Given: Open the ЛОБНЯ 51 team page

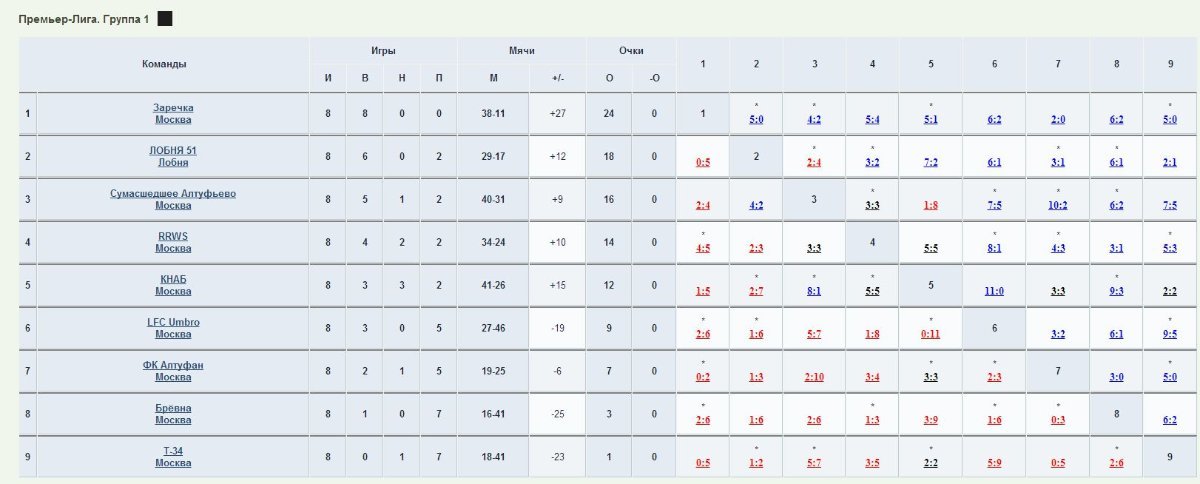Looking at the screenshot, I should (x=173, y=150).
